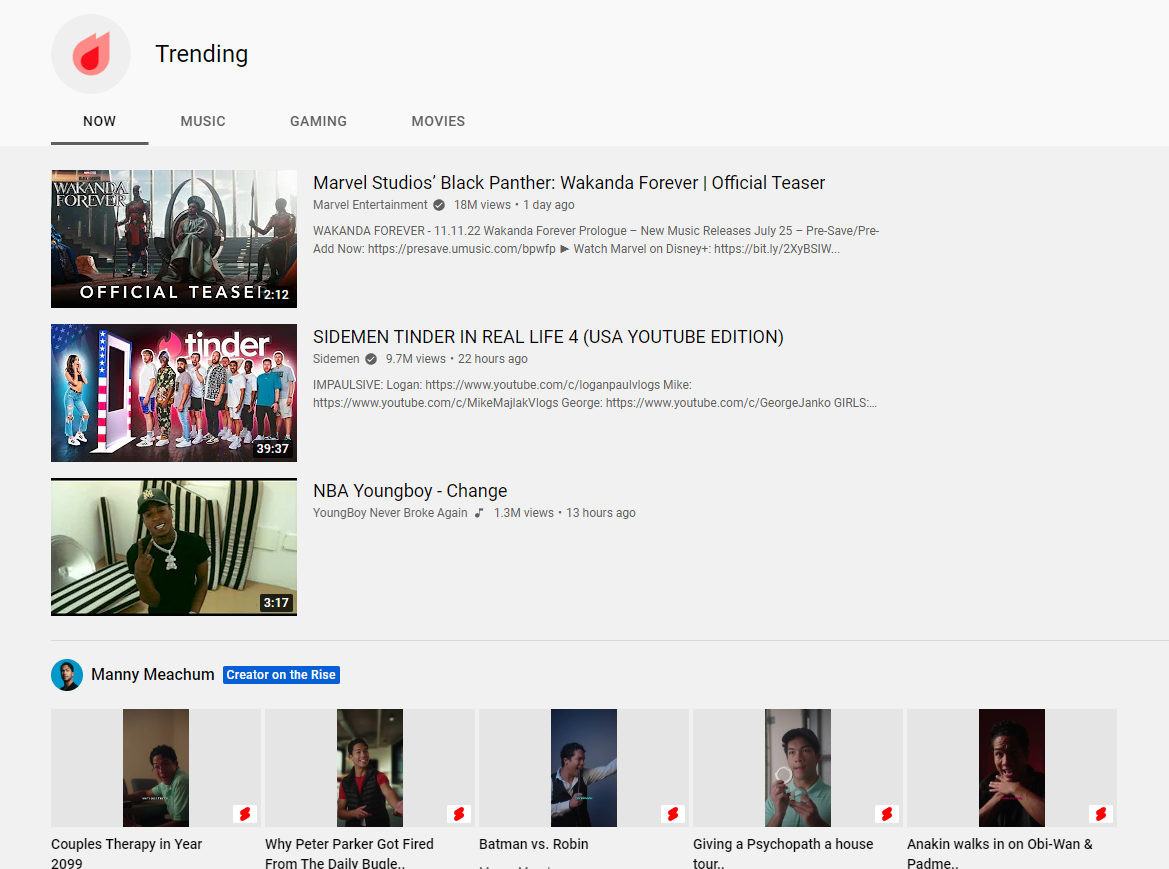Open the Wakanda Forever teaser title
The image size is (1169, 869).
tap(569, 183)
